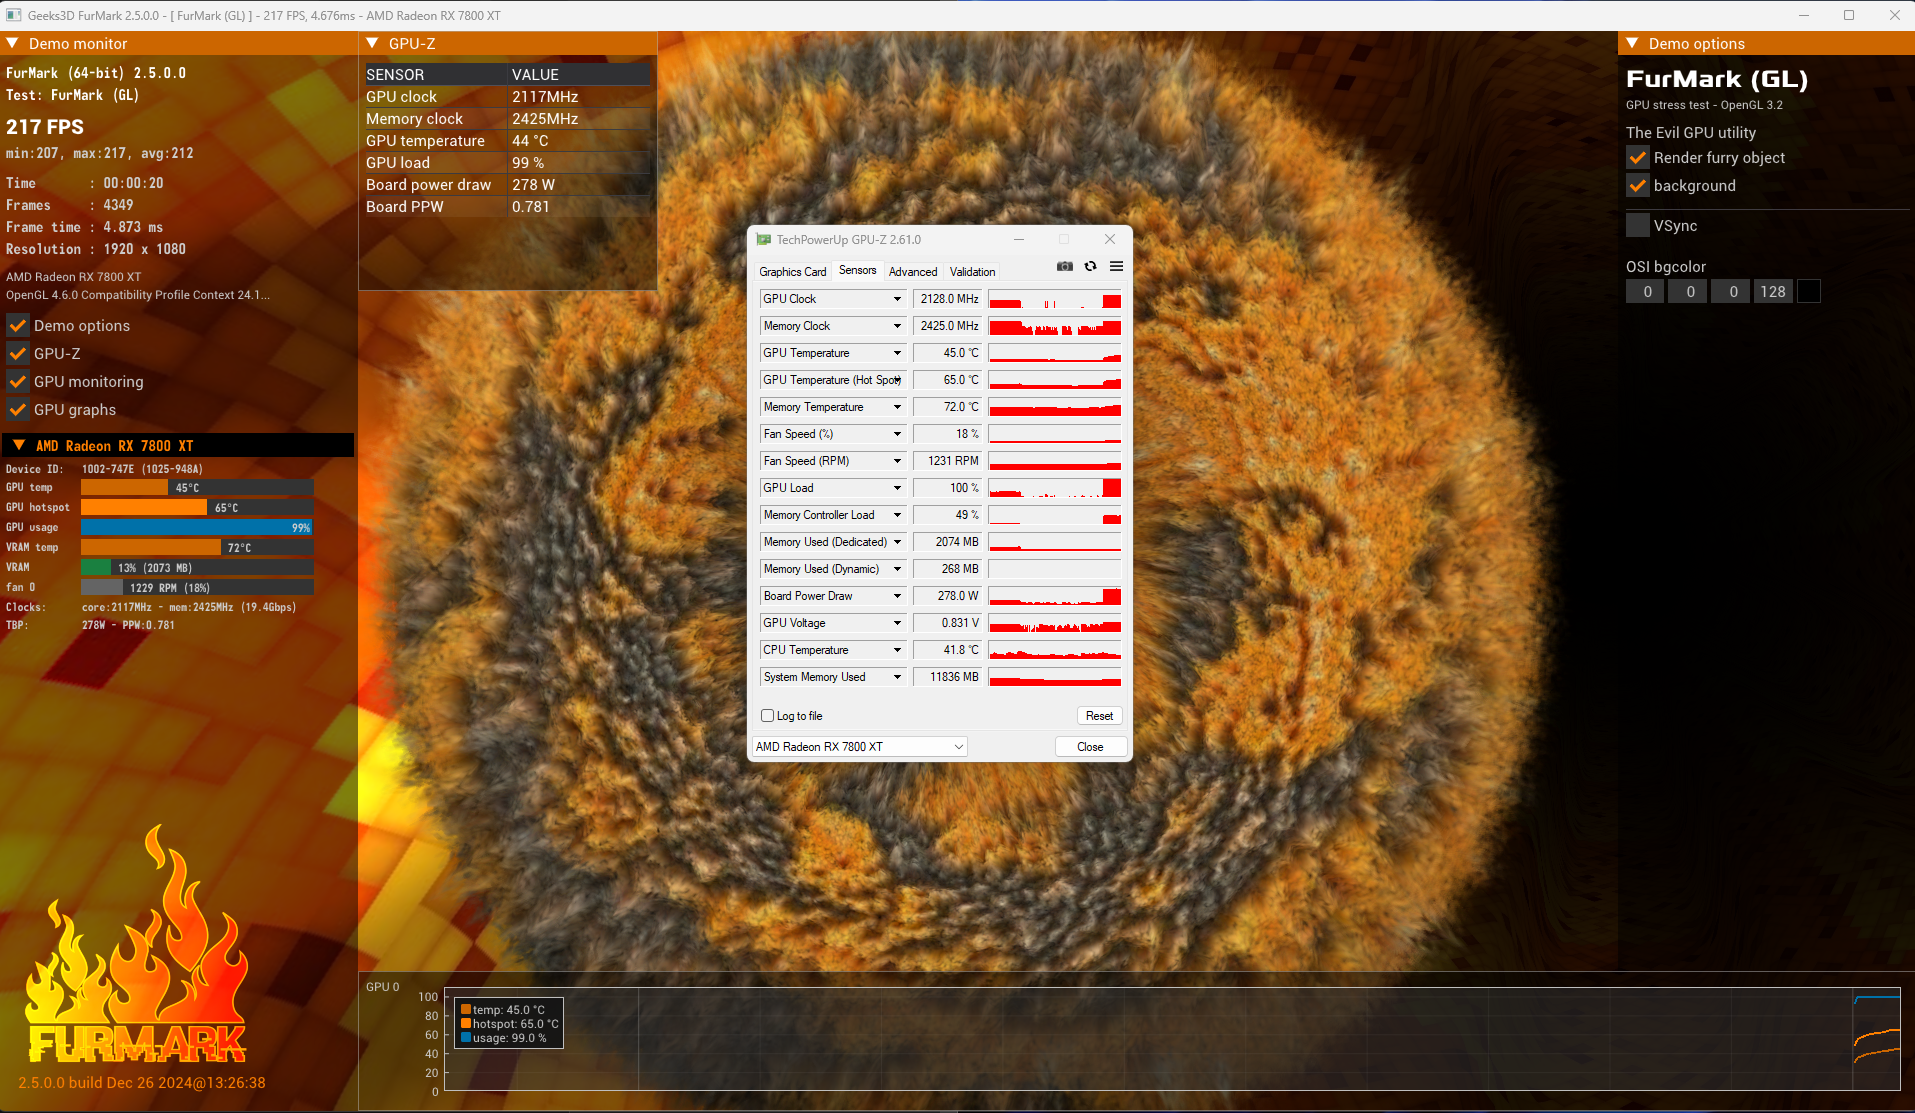Viewport: 1915px width, 1113px height.
Task: Open the Board Power Draw sensor dropdown
Action: (897, 596)
